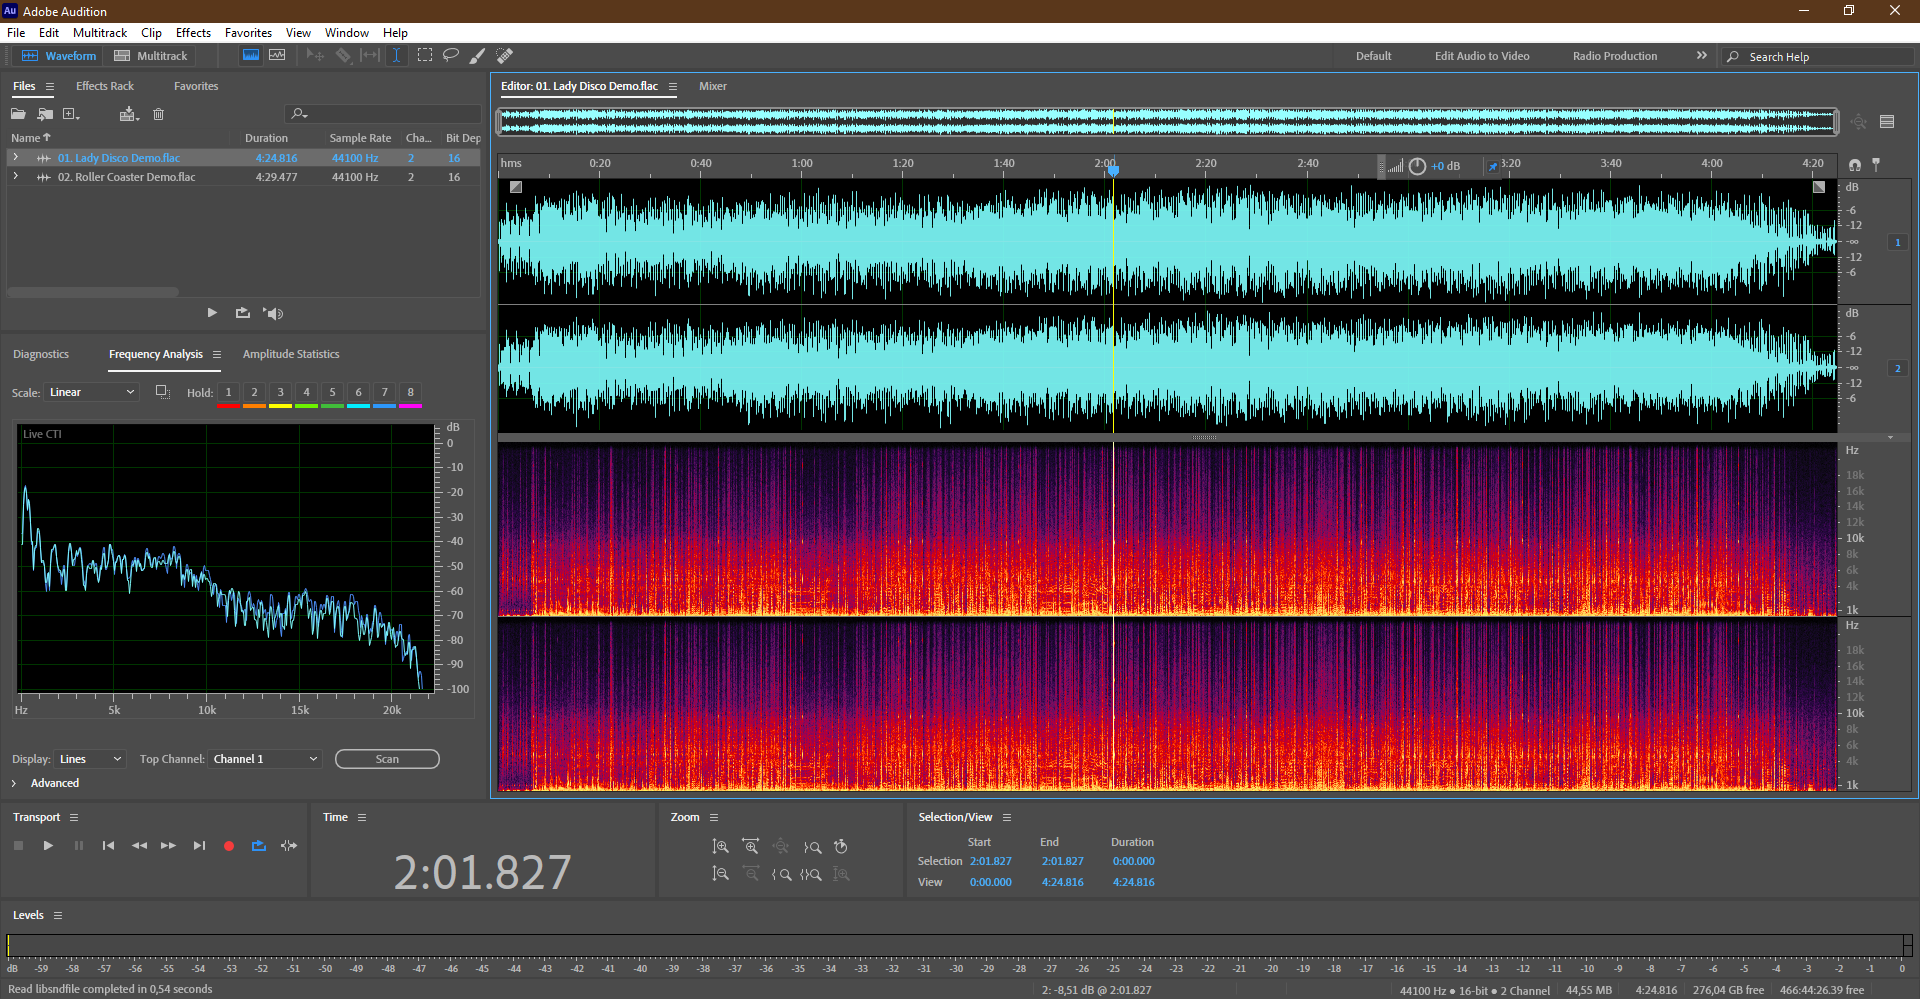The width and height of the screenshot is (1920, 999).
Task: Select the Edit Audio to Video workspace
Action: coord(1482,56)
